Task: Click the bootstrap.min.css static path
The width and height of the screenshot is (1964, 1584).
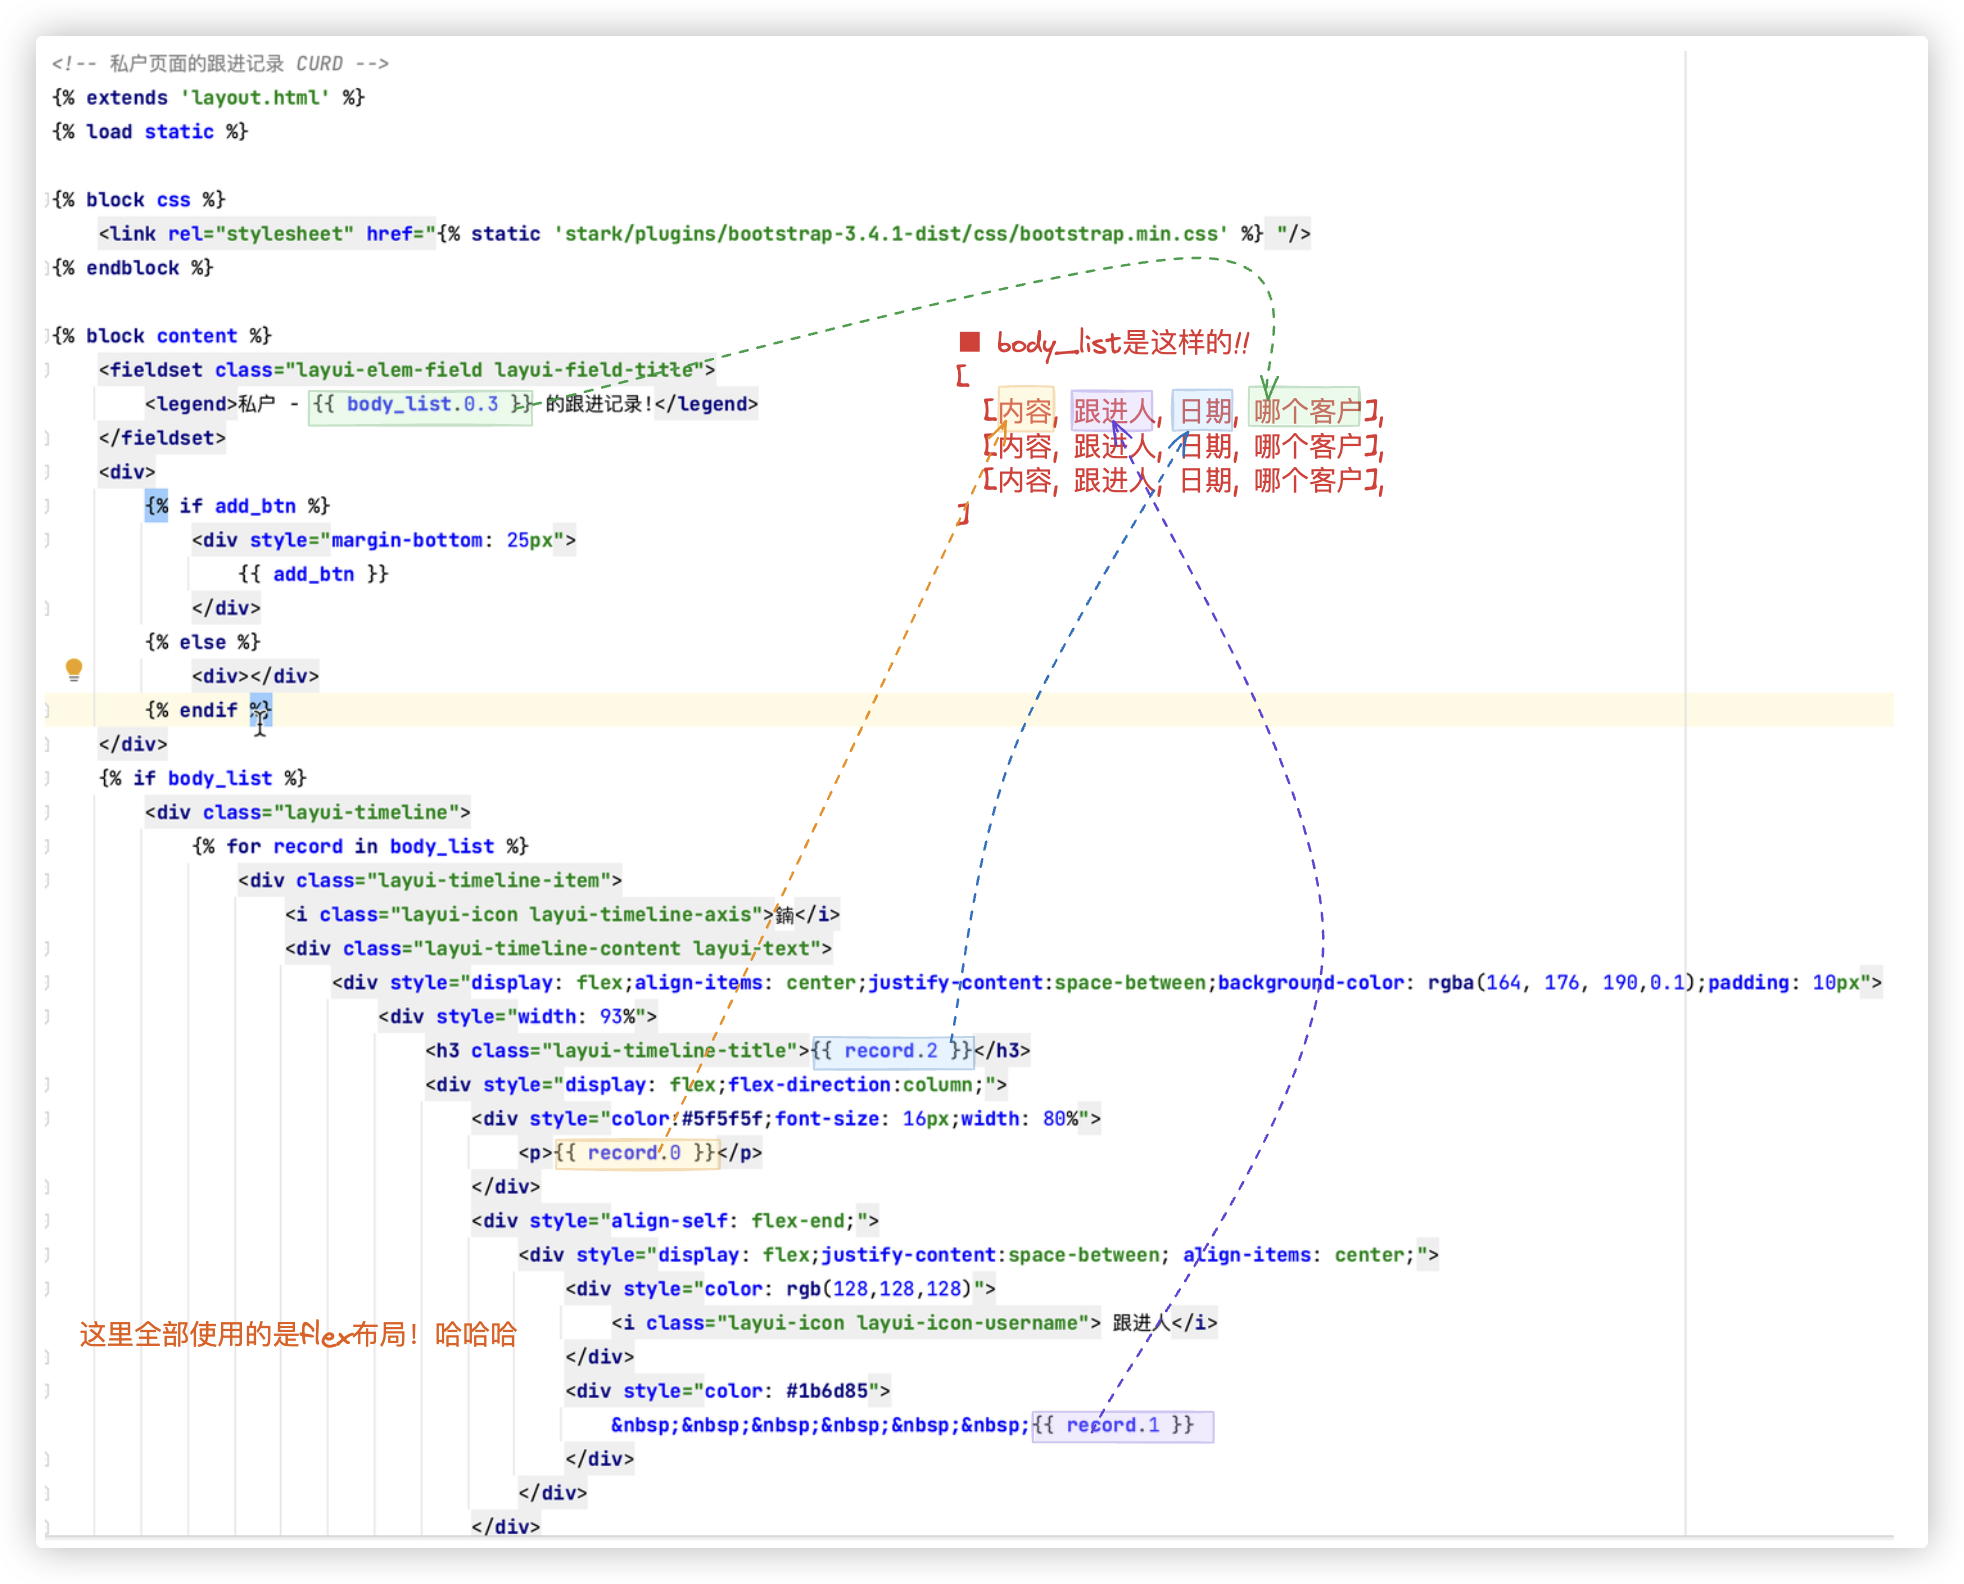Action: (890, 234)
